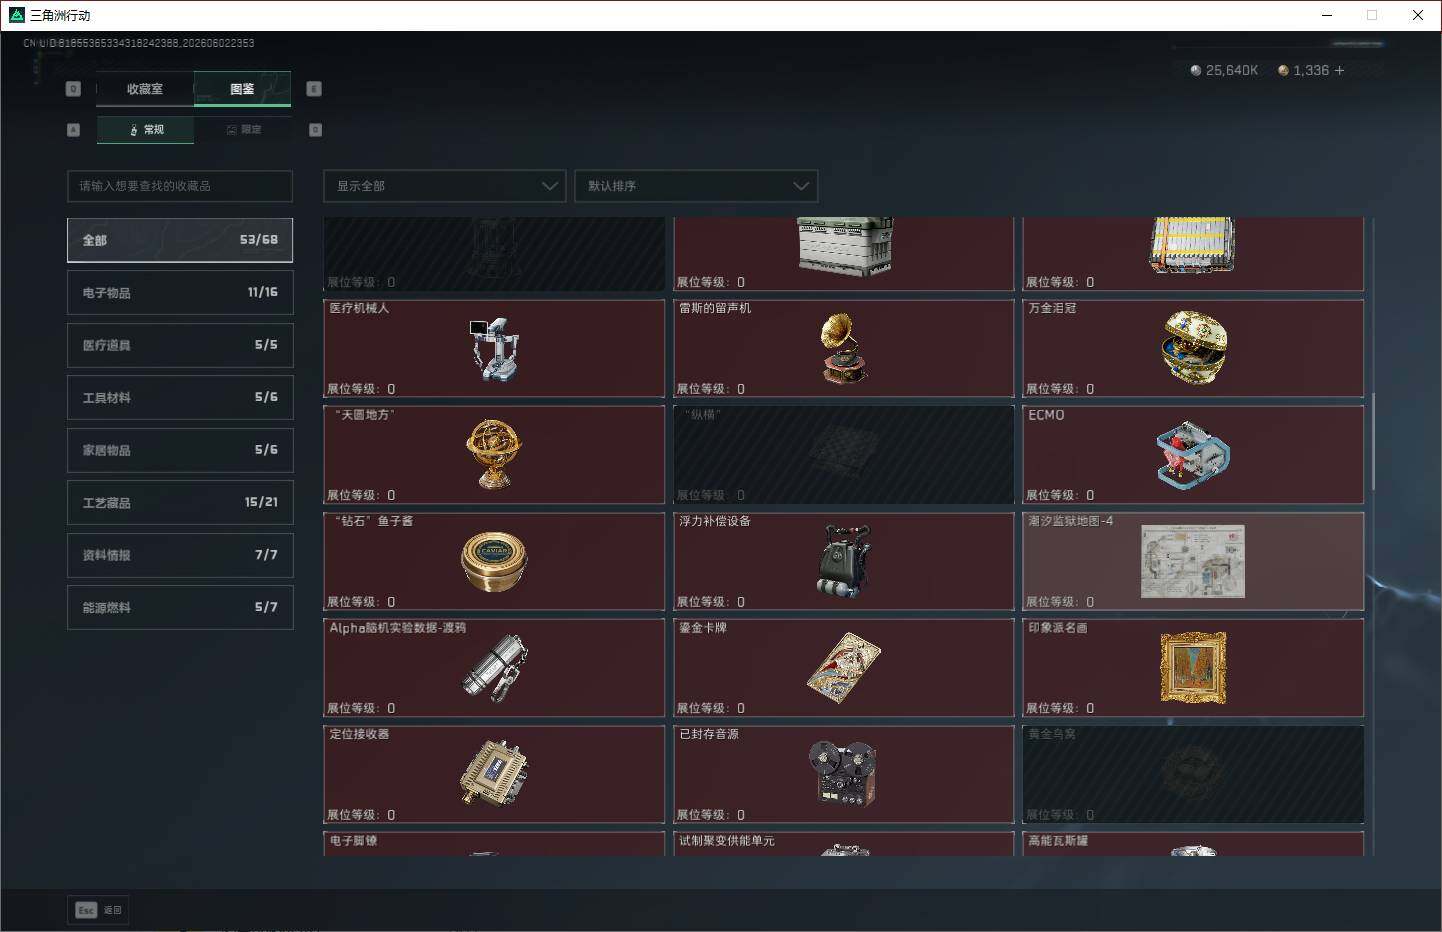Viewport: 1442px width, 932px height.
Task: Select the 定位接收器 receiver icon
Action: (x=493, y=773)
